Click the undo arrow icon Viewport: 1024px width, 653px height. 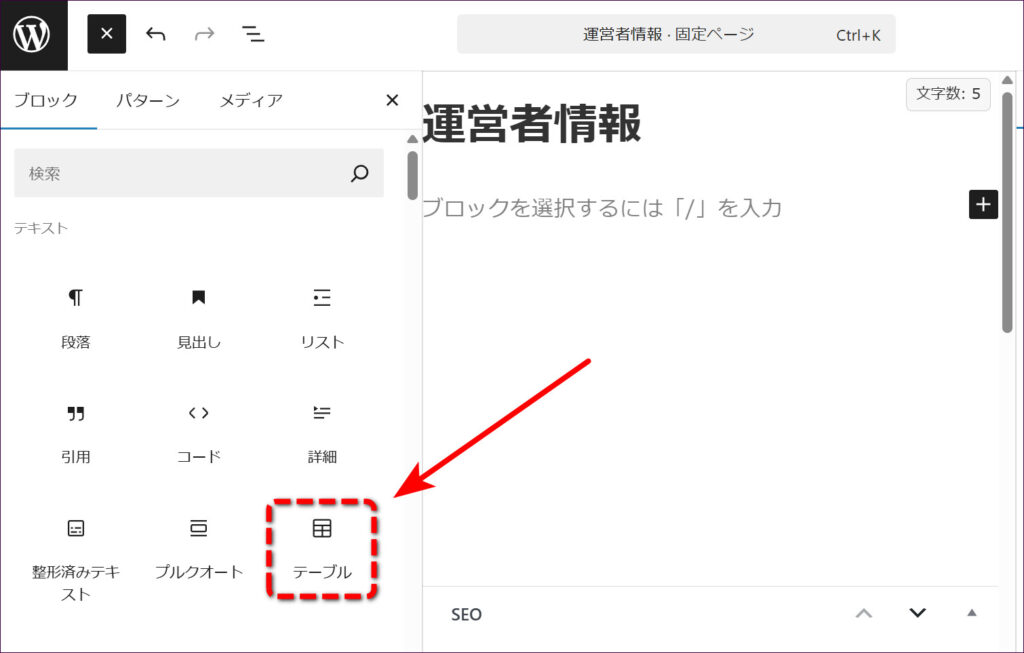[x=155, y=34]
